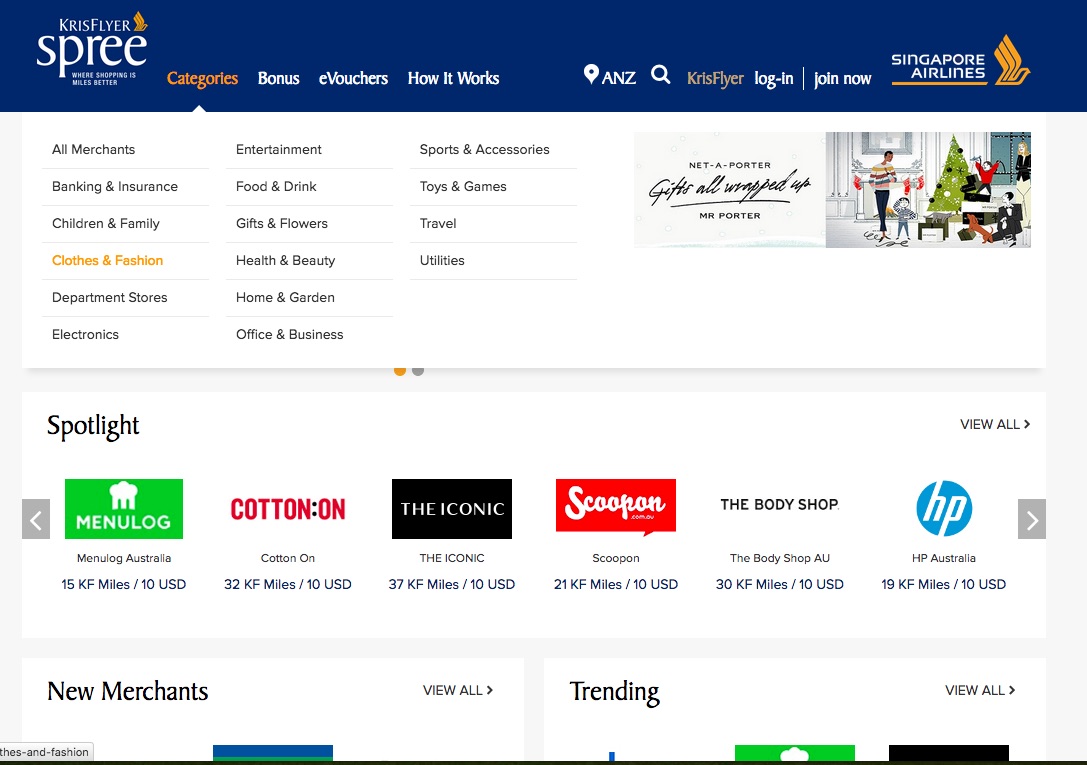
Task: Open the HP circular logo
Action: tap(943, 509)
